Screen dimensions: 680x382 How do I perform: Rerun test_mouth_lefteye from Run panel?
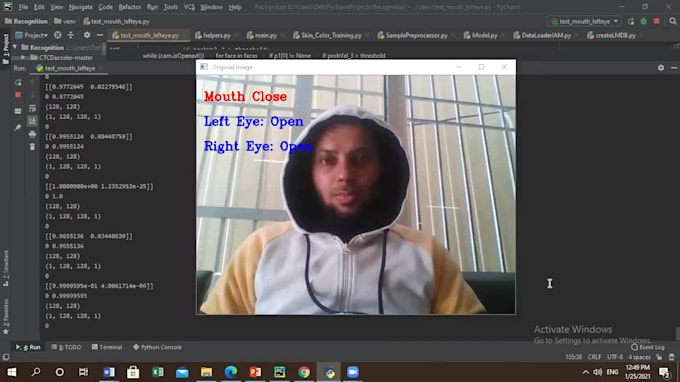click(18, 82)
